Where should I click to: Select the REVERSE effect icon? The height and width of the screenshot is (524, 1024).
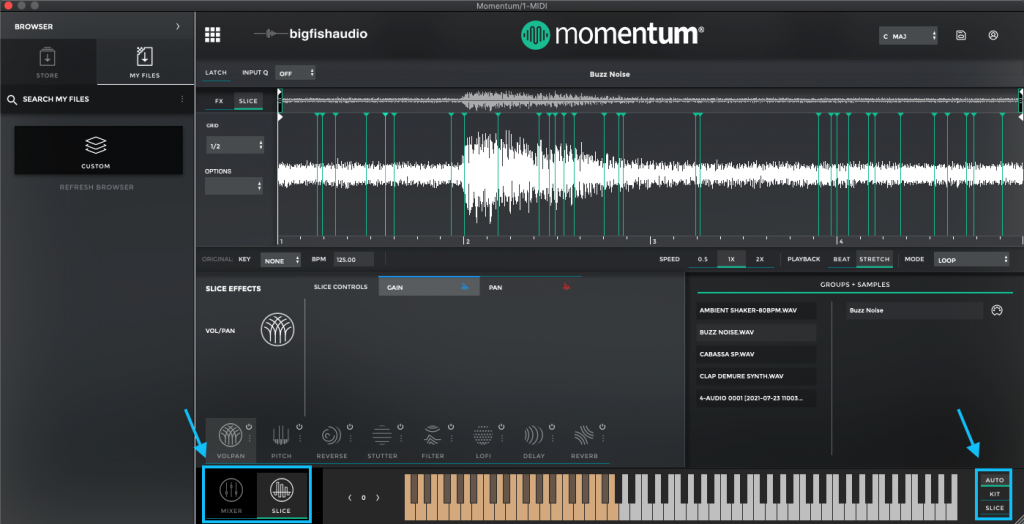[332, 434]
